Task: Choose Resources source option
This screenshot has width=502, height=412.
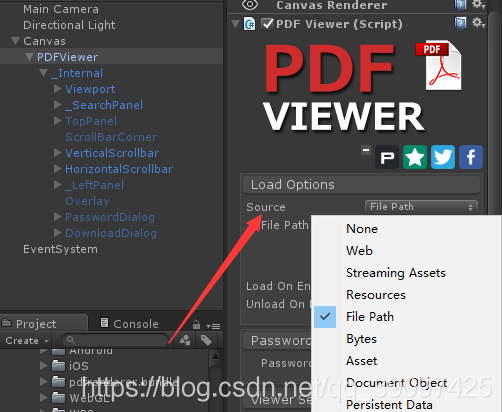Action: (406, 295)
